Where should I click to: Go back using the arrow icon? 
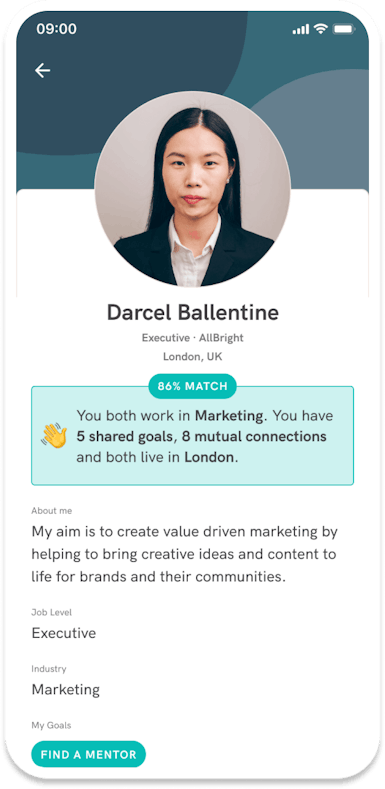tap(42, 70)
